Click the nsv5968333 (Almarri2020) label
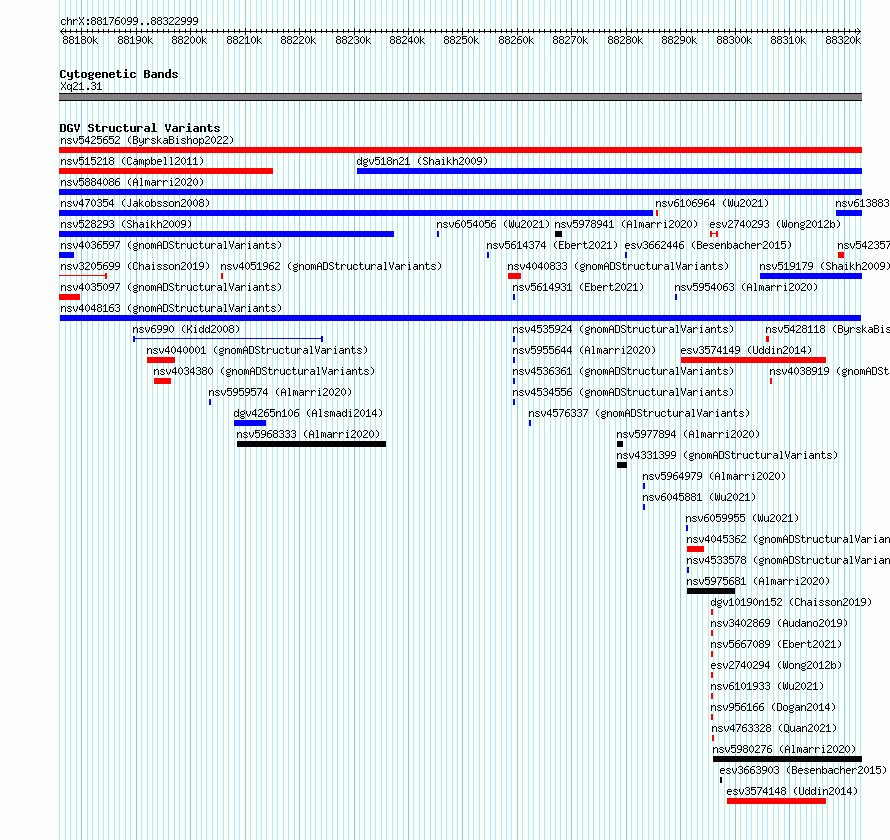Viewport: 890px width, 840px height. pos(308,434)
